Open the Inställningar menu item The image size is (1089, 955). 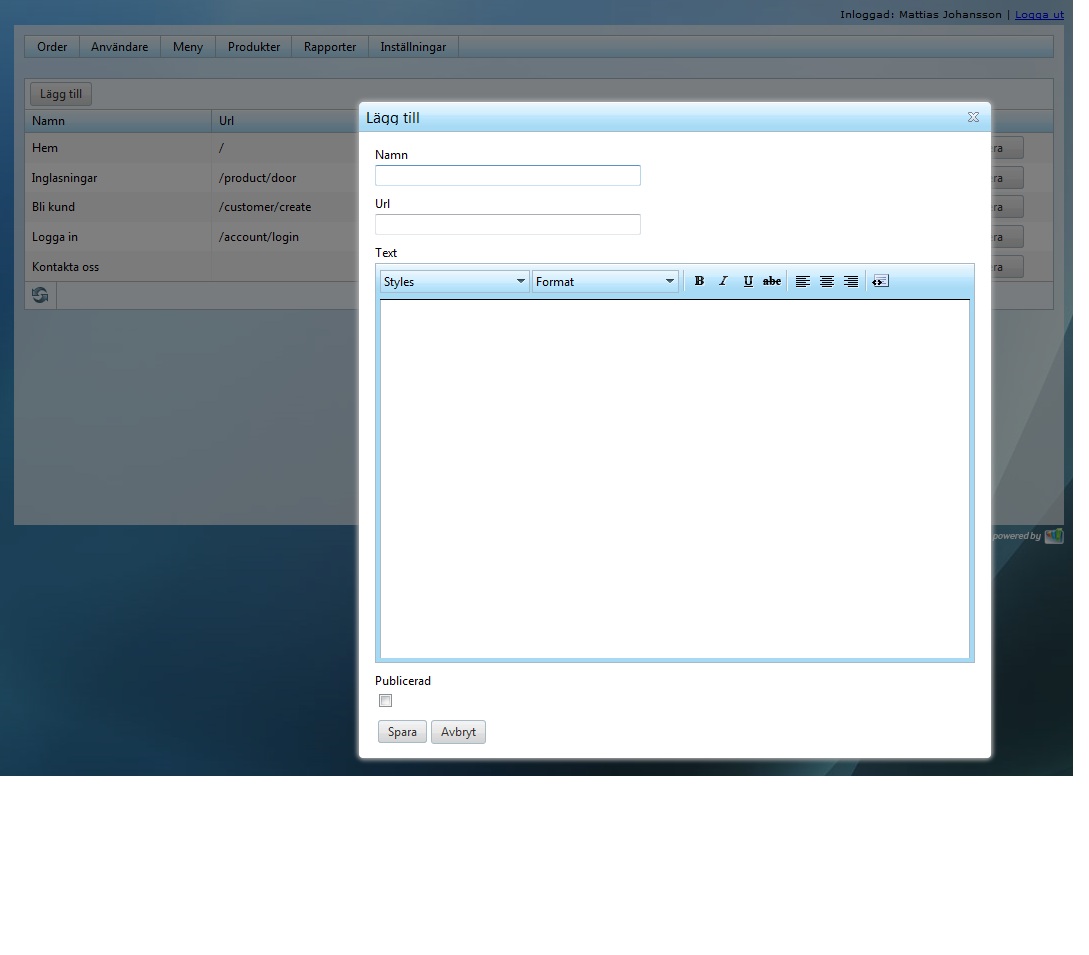[413, 47]
